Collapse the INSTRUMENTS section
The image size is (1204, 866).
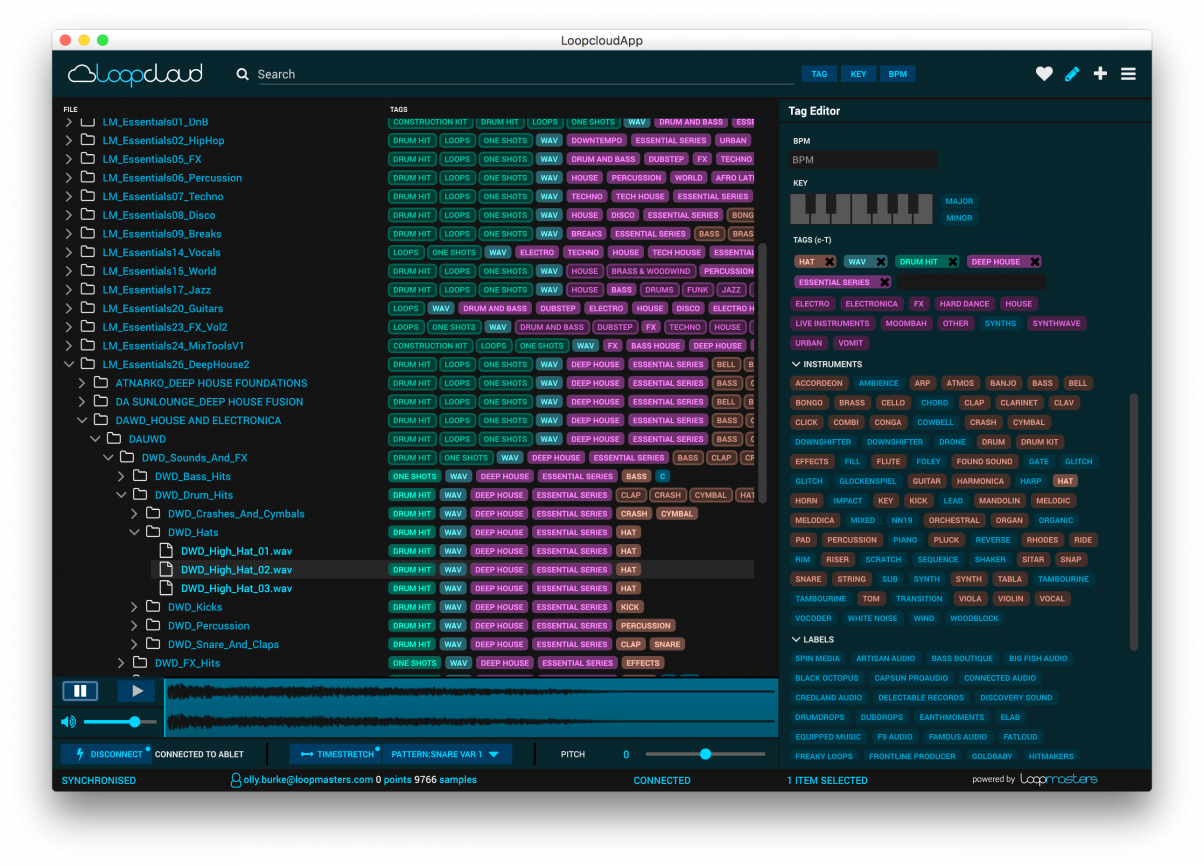click(x=796, y=364)
